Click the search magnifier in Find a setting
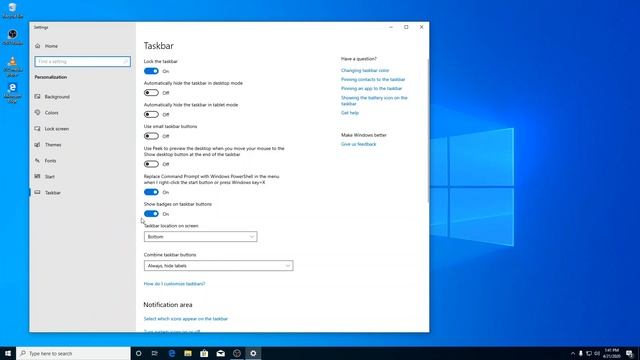Screen dimensions: 640x360 point(126,62)
